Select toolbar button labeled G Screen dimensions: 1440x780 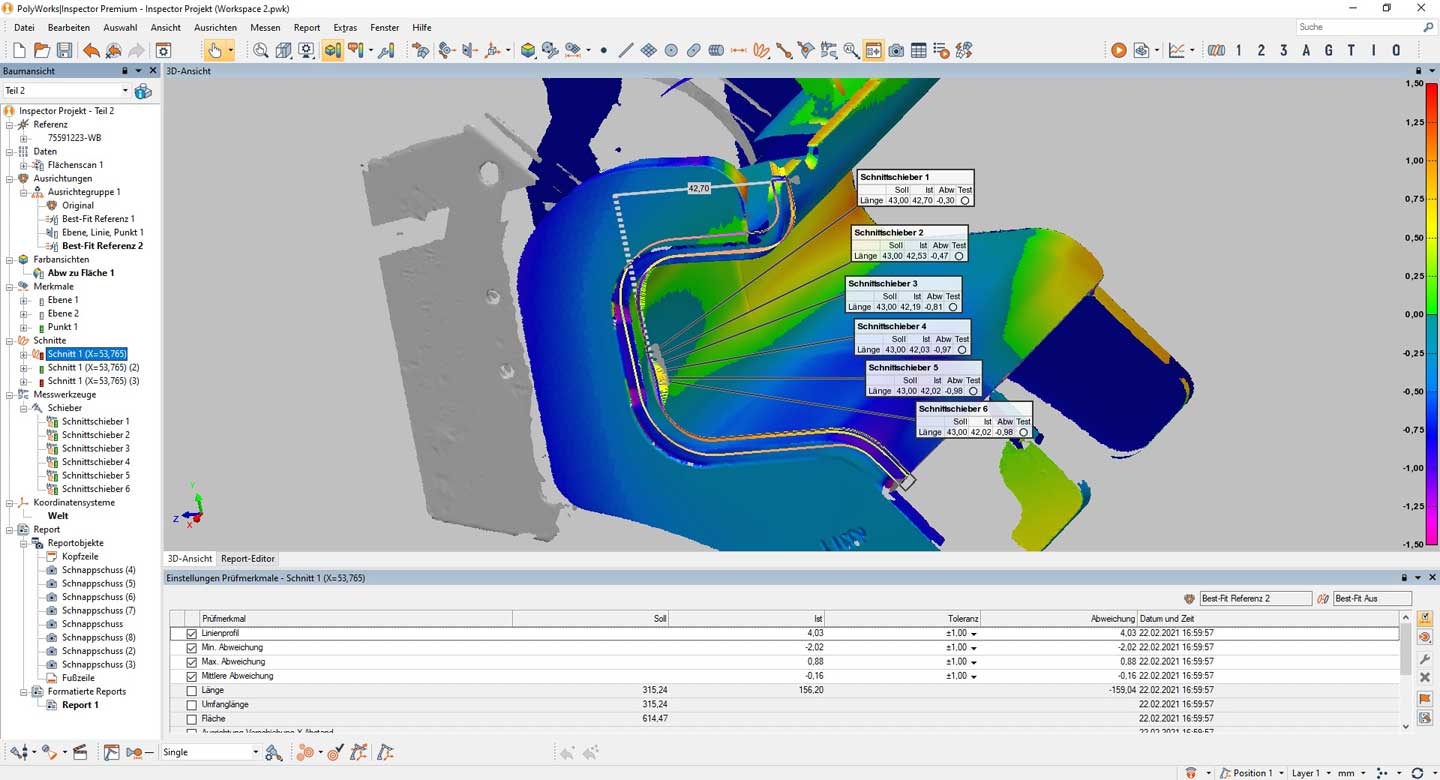pos(1329,50)
